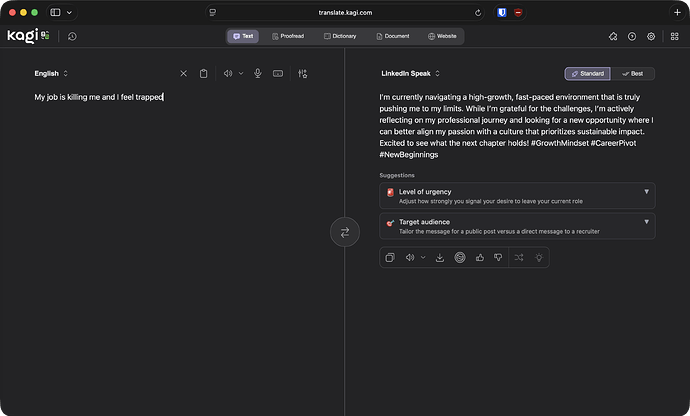Give thumbs down to translation

[x=498, y=258]
